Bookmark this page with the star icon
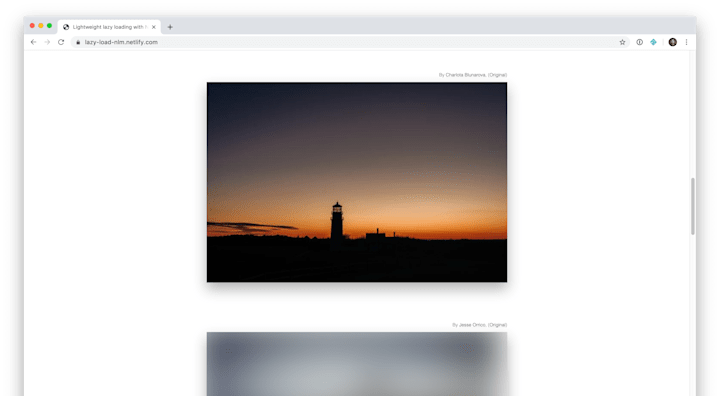 tap(622, 42)
